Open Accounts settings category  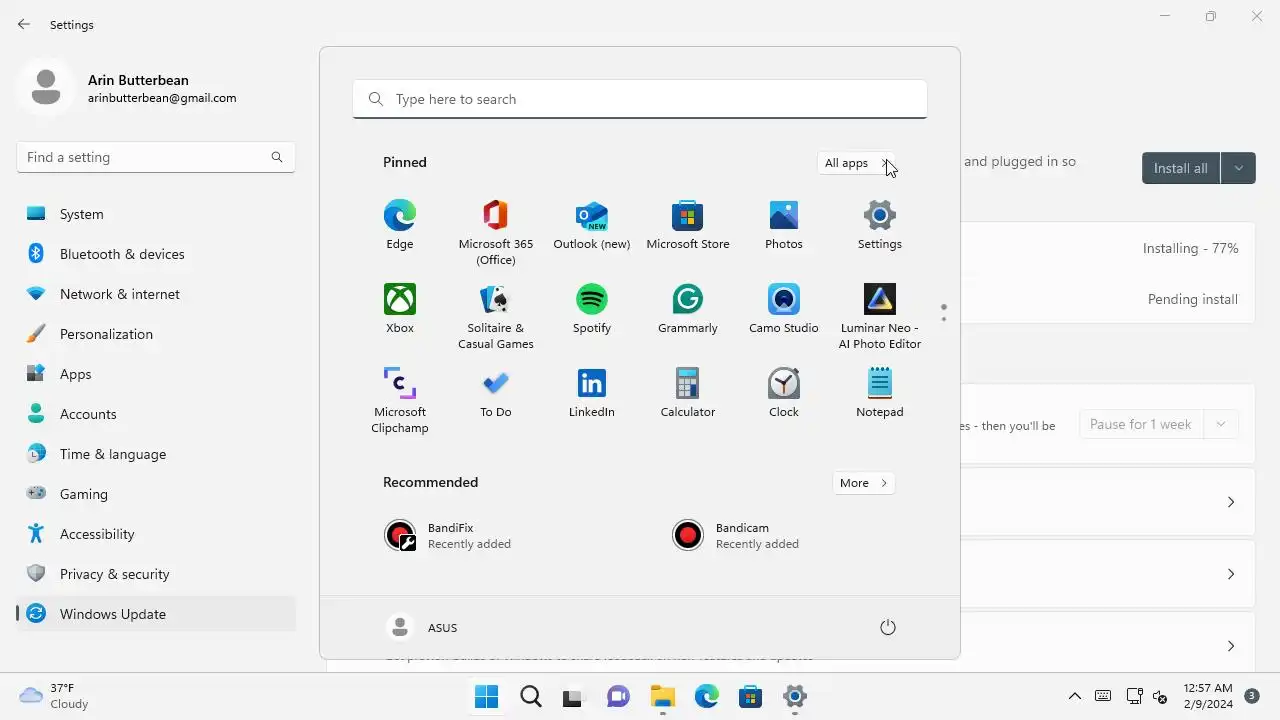[156, 414]
